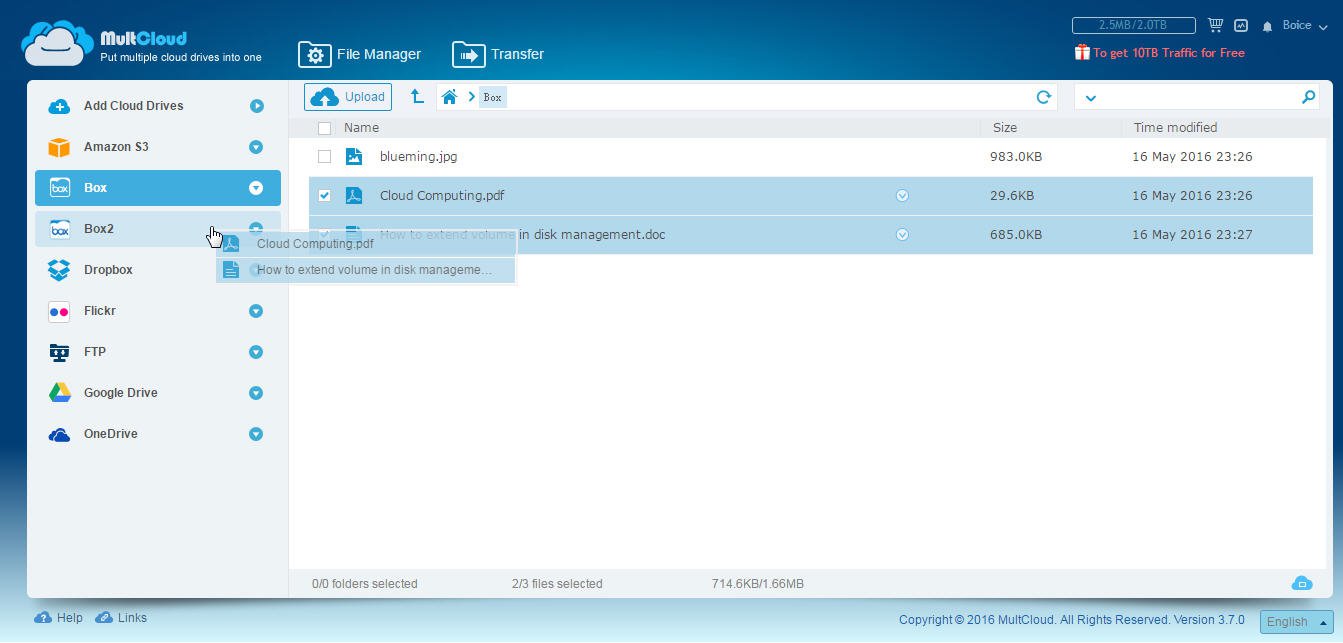This screenshot has height=643, width=1343.
Task: Click the traffic usage progress bar
Action: (x=1133, y=25)
